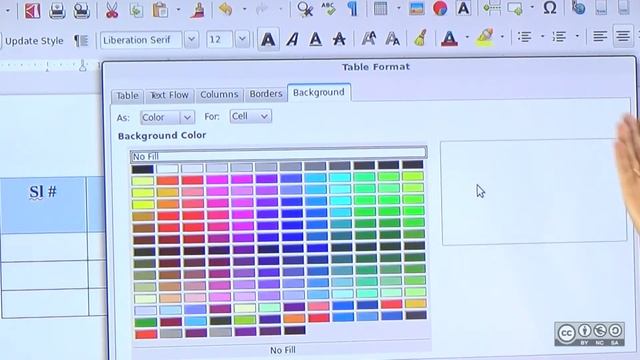Screen dimensions: 640x360
Task: Click the 'Sl #' table cell
Action: (43, 205)
